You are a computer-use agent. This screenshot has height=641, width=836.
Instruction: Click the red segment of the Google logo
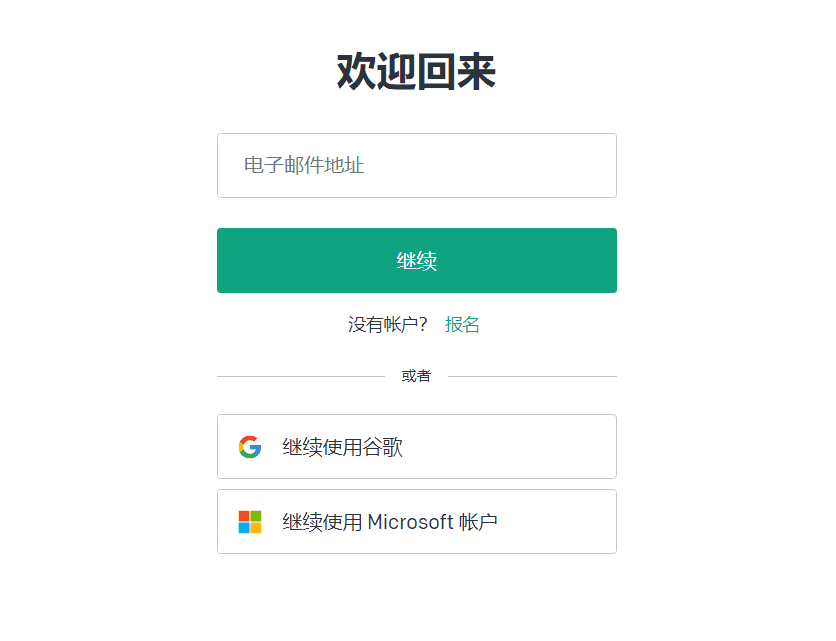250,440
